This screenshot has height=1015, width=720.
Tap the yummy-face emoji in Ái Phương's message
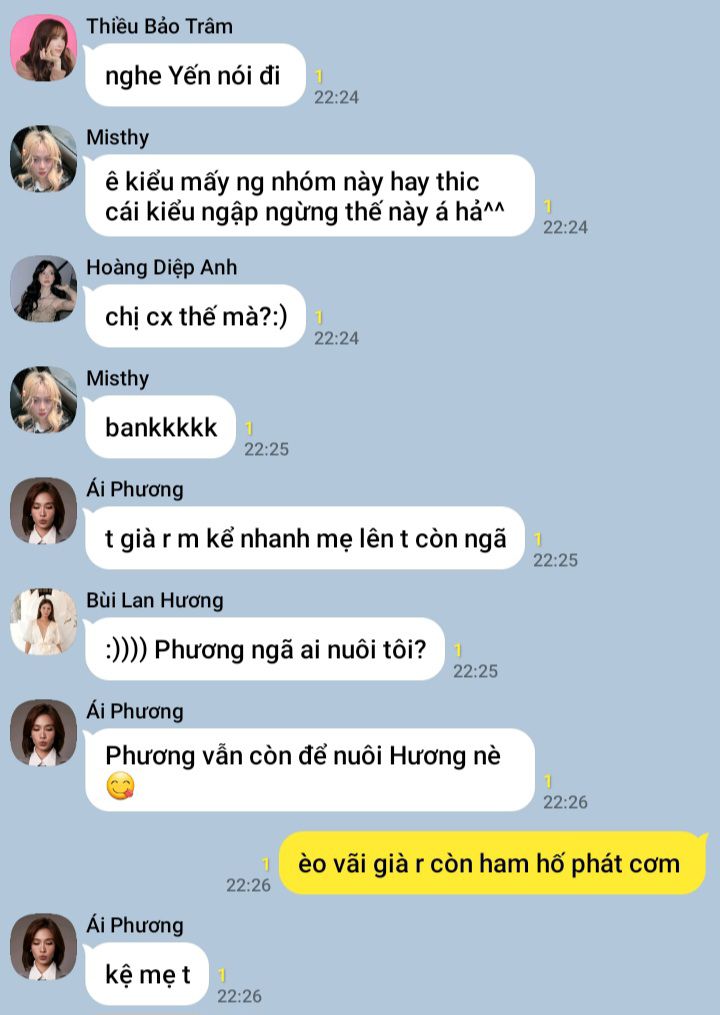tap(120, 786)
